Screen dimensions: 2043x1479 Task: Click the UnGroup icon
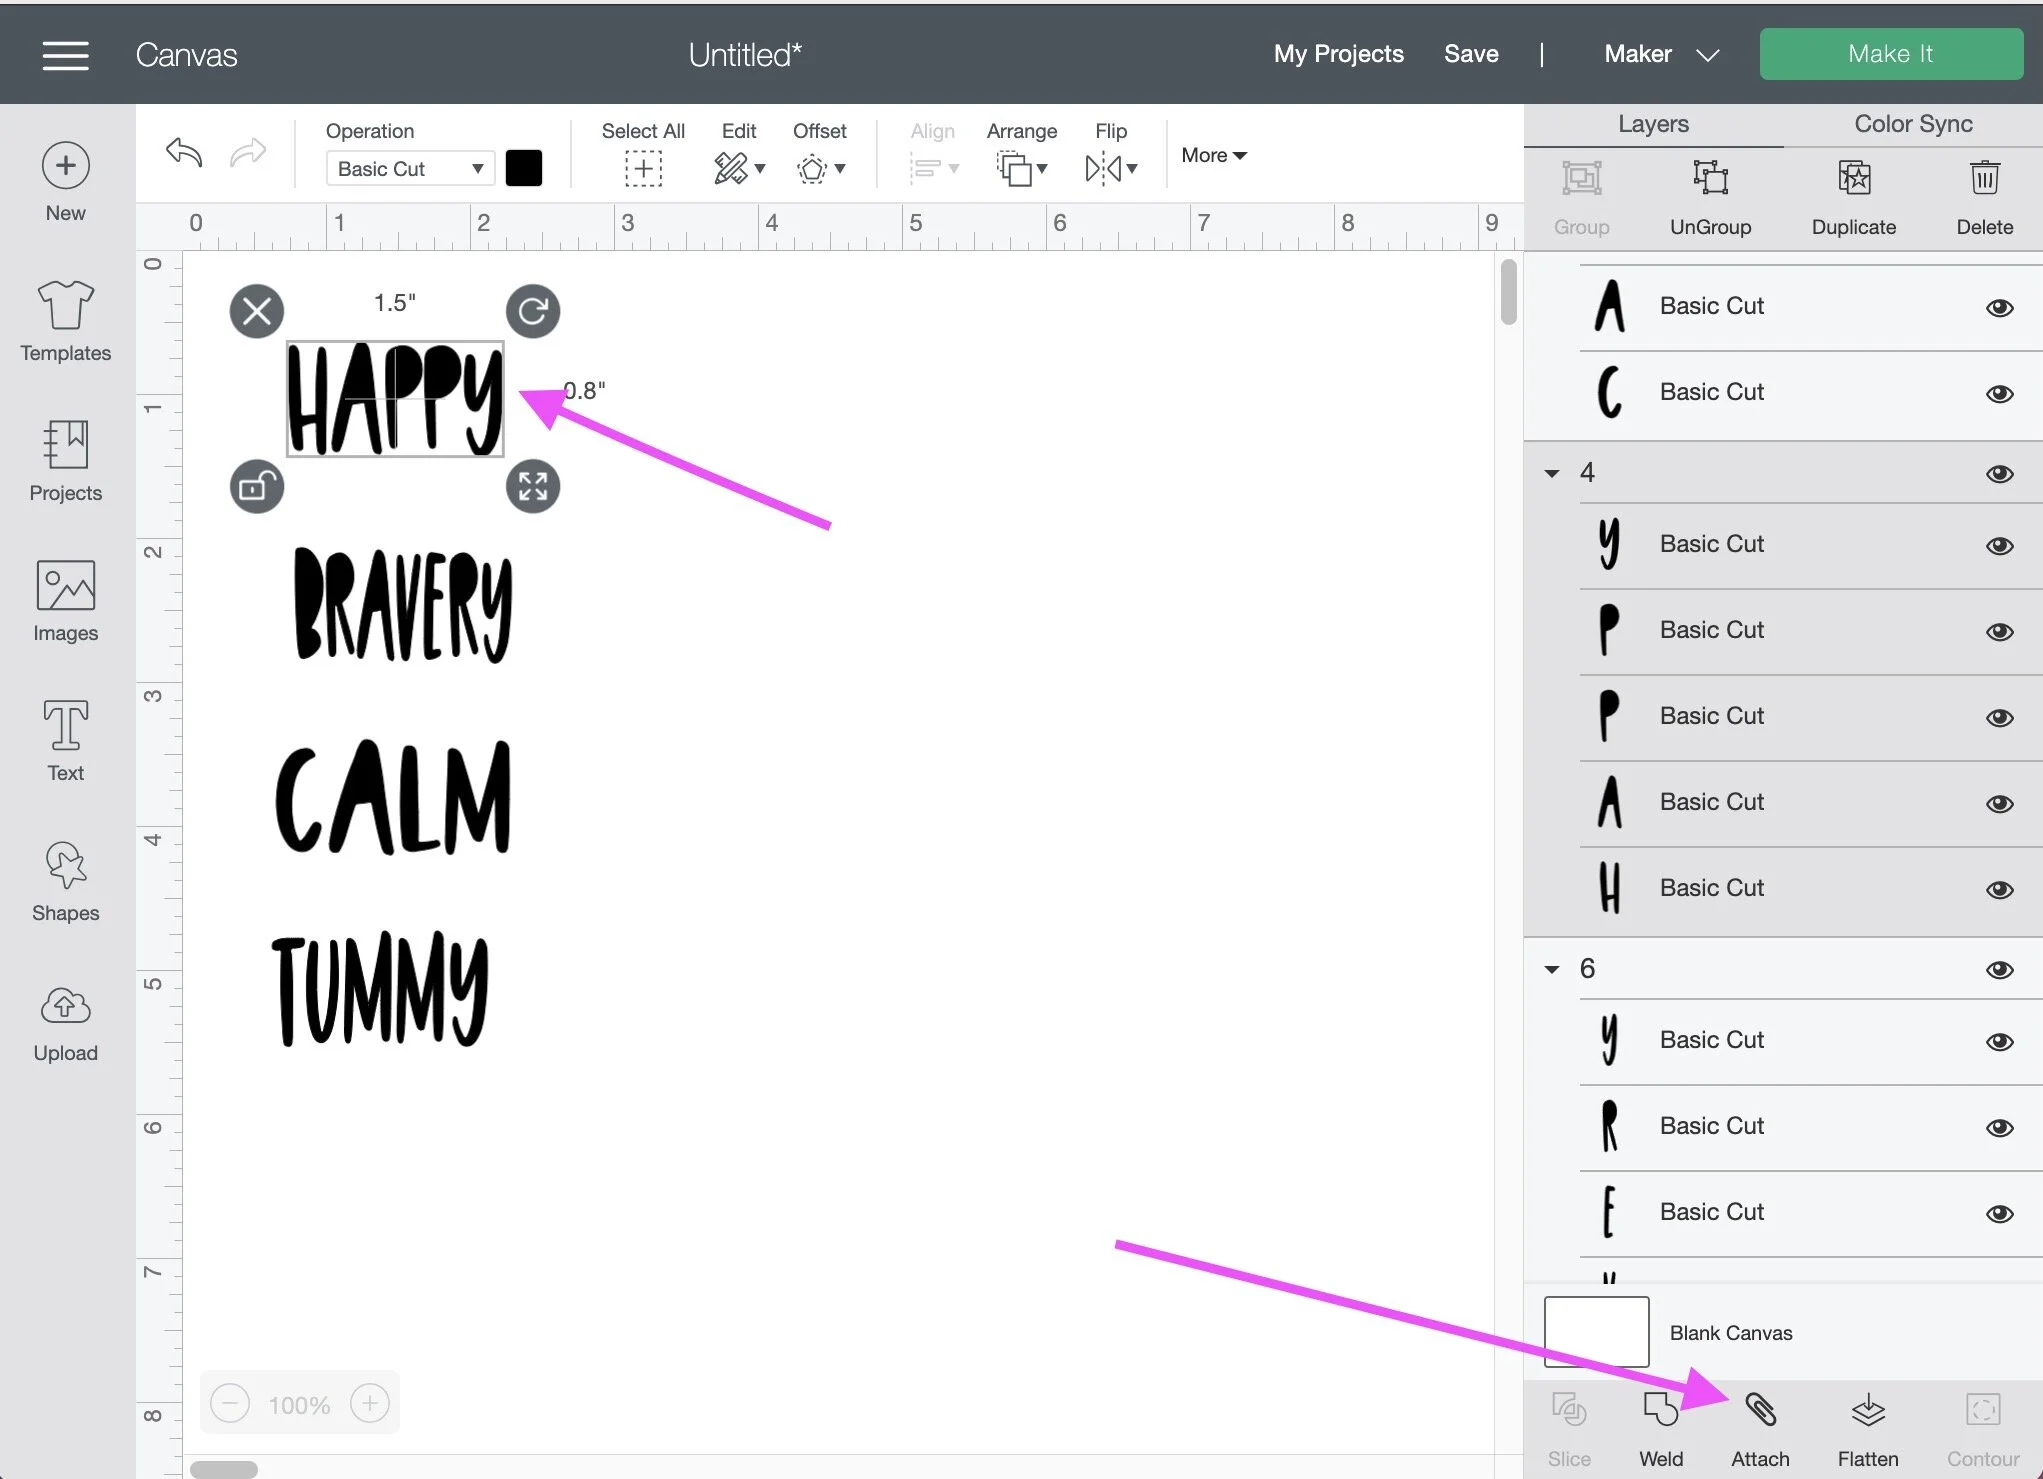pyautogui.click(x=1710, y=180)
